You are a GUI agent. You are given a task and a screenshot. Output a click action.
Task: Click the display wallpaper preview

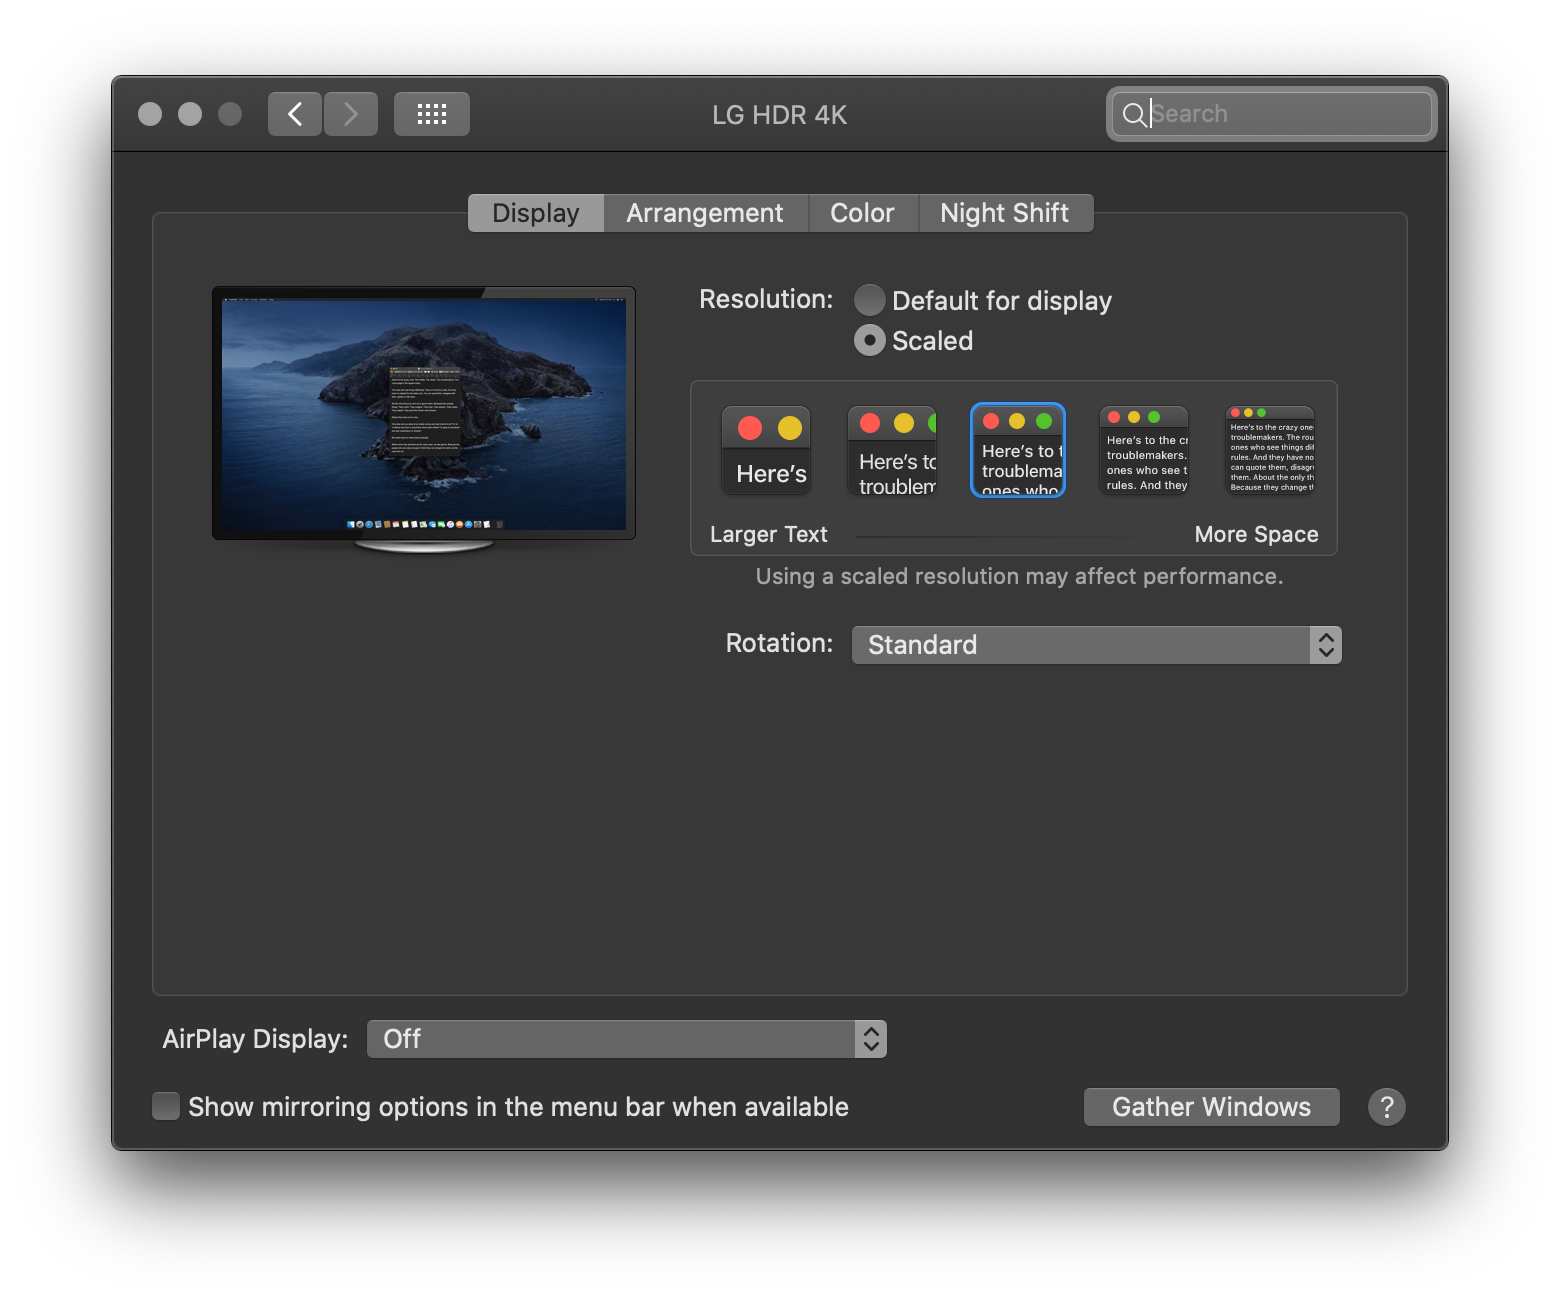click(x=423, y=413)
